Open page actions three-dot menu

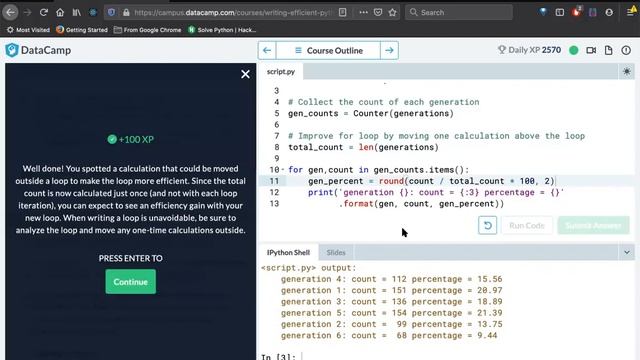[x=363, y=13]
